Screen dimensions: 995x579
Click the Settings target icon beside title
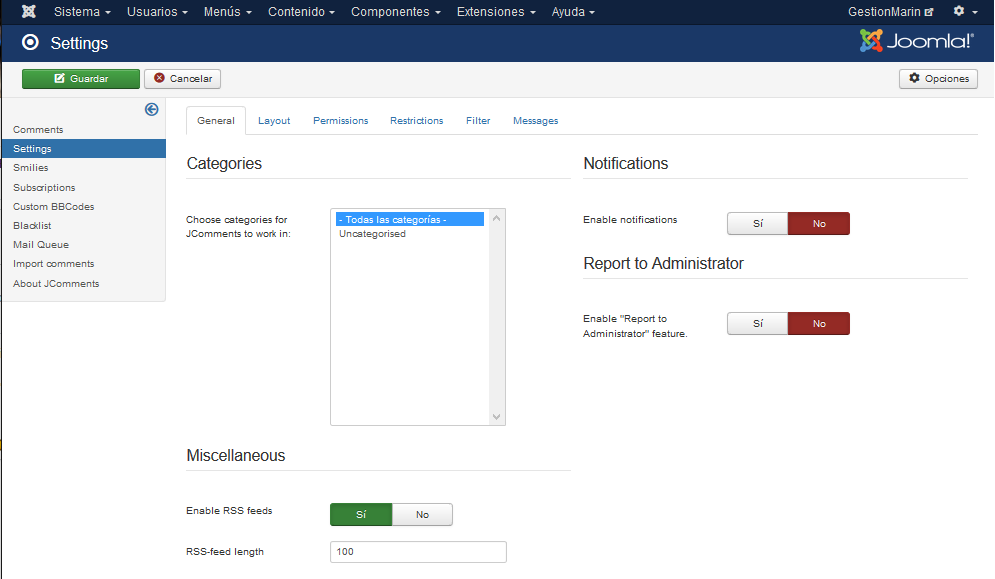pyautogui.click(x=30, y=43)
